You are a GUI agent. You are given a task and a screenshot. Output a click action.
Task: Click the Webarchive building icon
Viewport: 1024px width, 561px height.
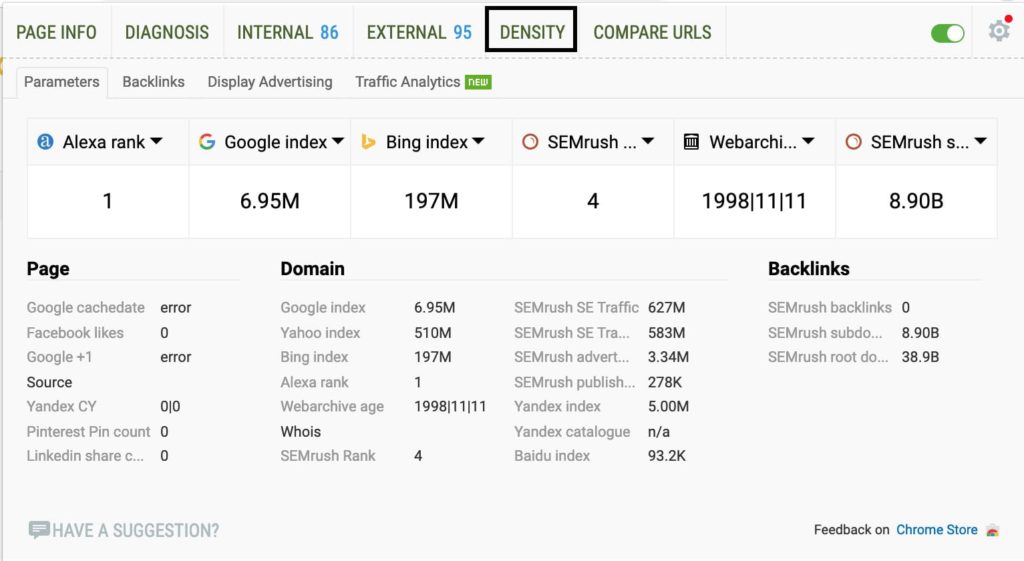pos(691,141)
